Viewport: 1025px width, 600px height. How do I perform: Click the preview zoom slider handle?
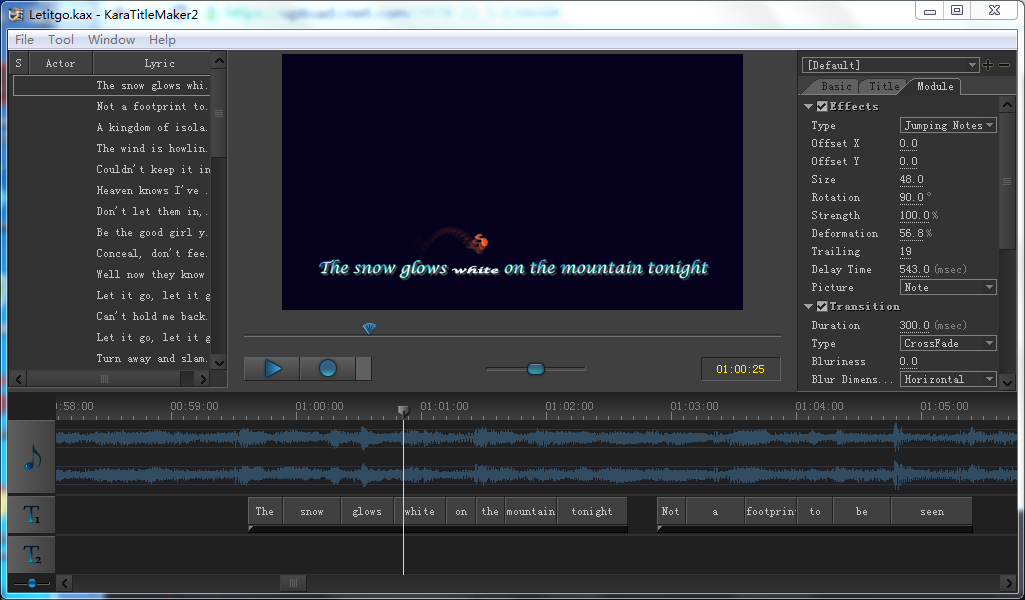point(535,369)
